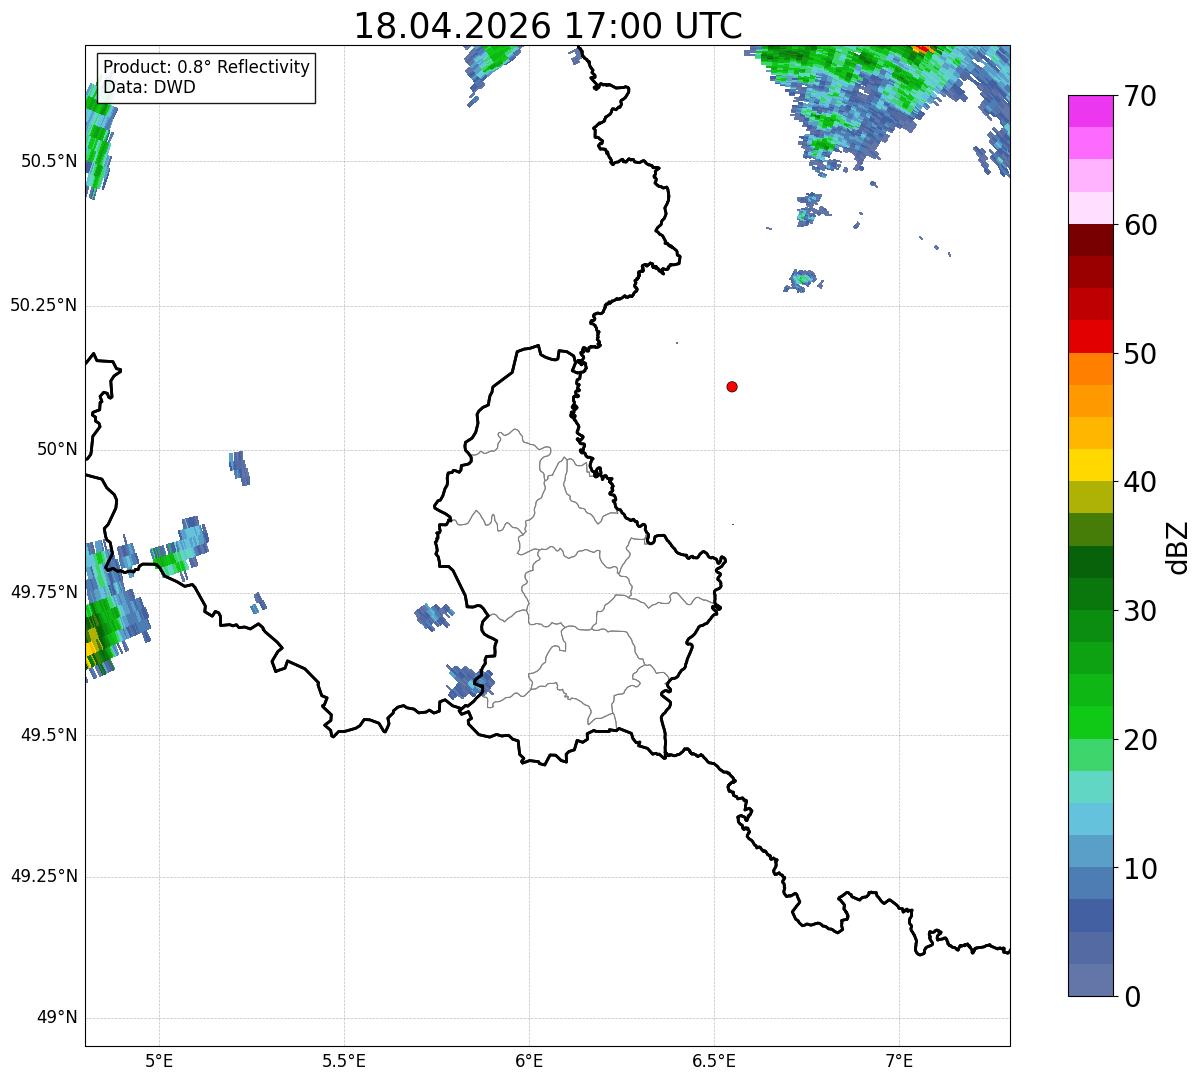Select the 50°N latitude axis label

57,449
